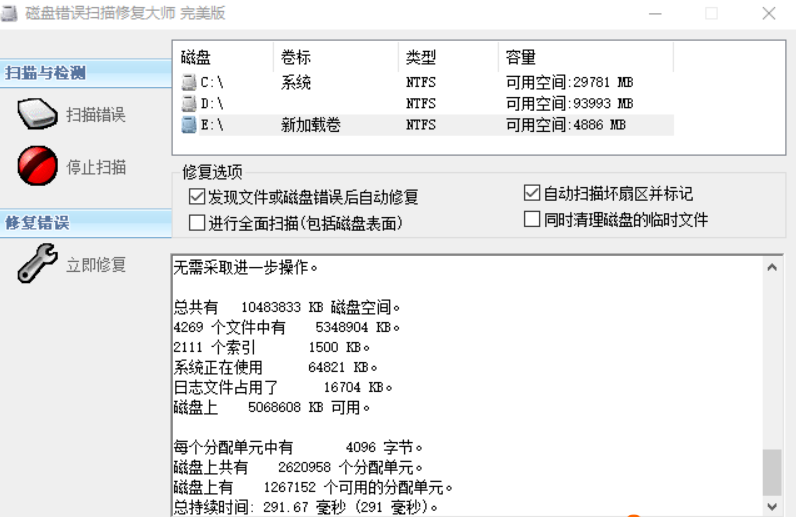The width and height of the screenshot is (796, 517).
Task: Click the 停止扫描 button label
Action: (x=96, y=167)
